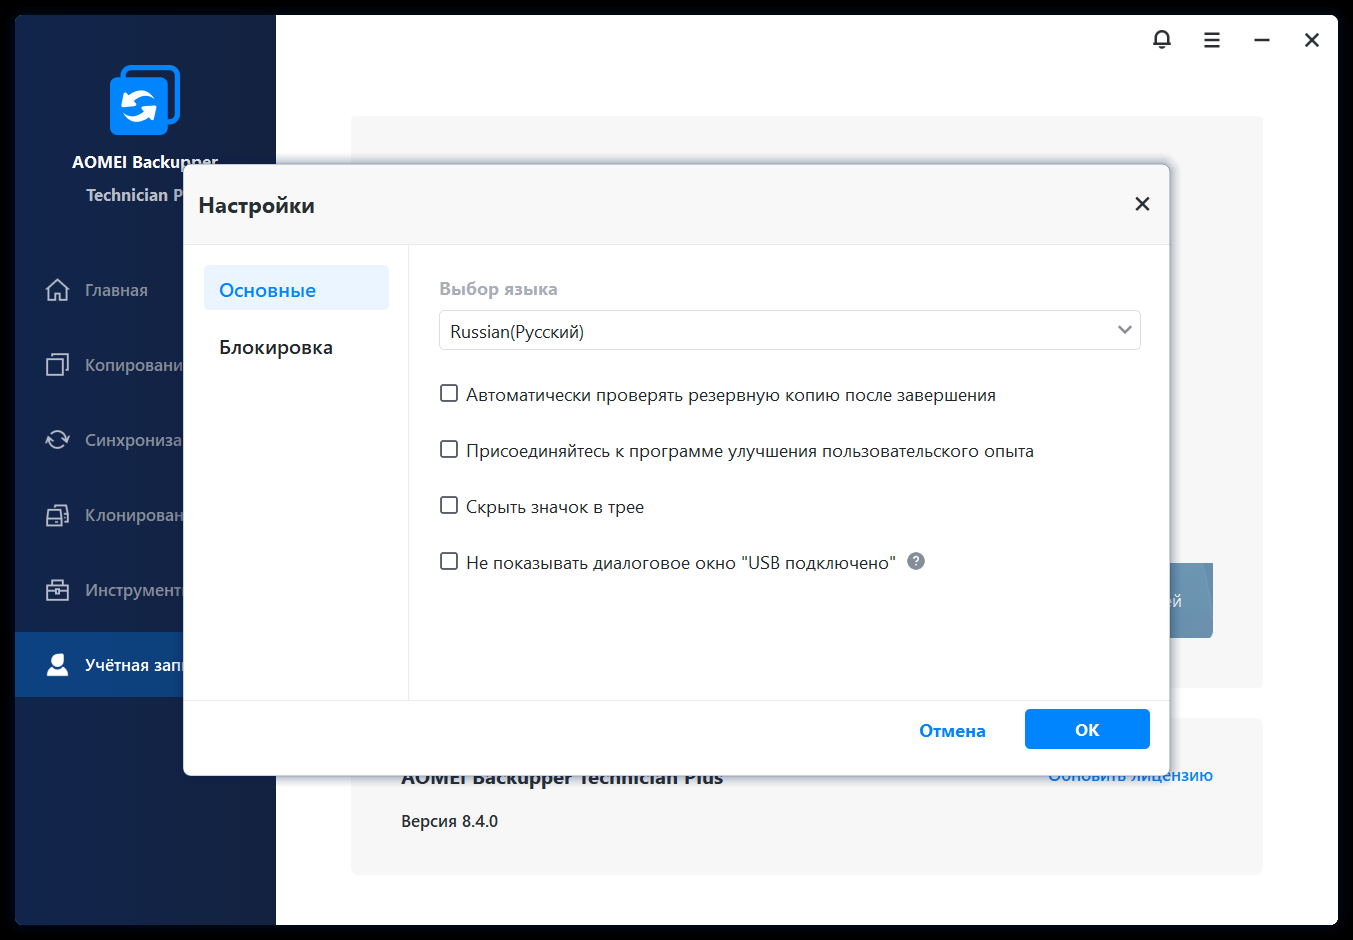Enable automatic backup verification after completion
1353x940 pixels.
(x=449, y=394)
